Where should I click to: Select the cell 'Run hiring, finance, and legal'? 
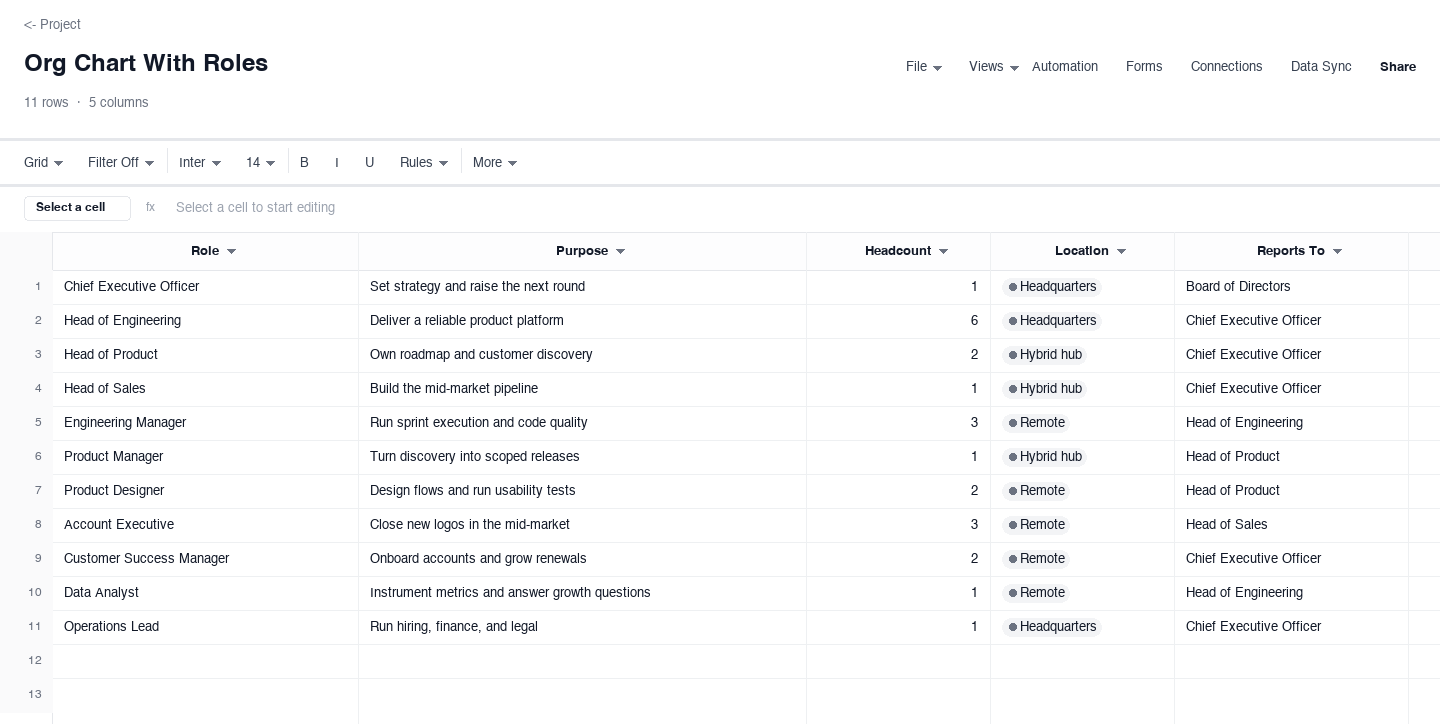coord(583,627)
